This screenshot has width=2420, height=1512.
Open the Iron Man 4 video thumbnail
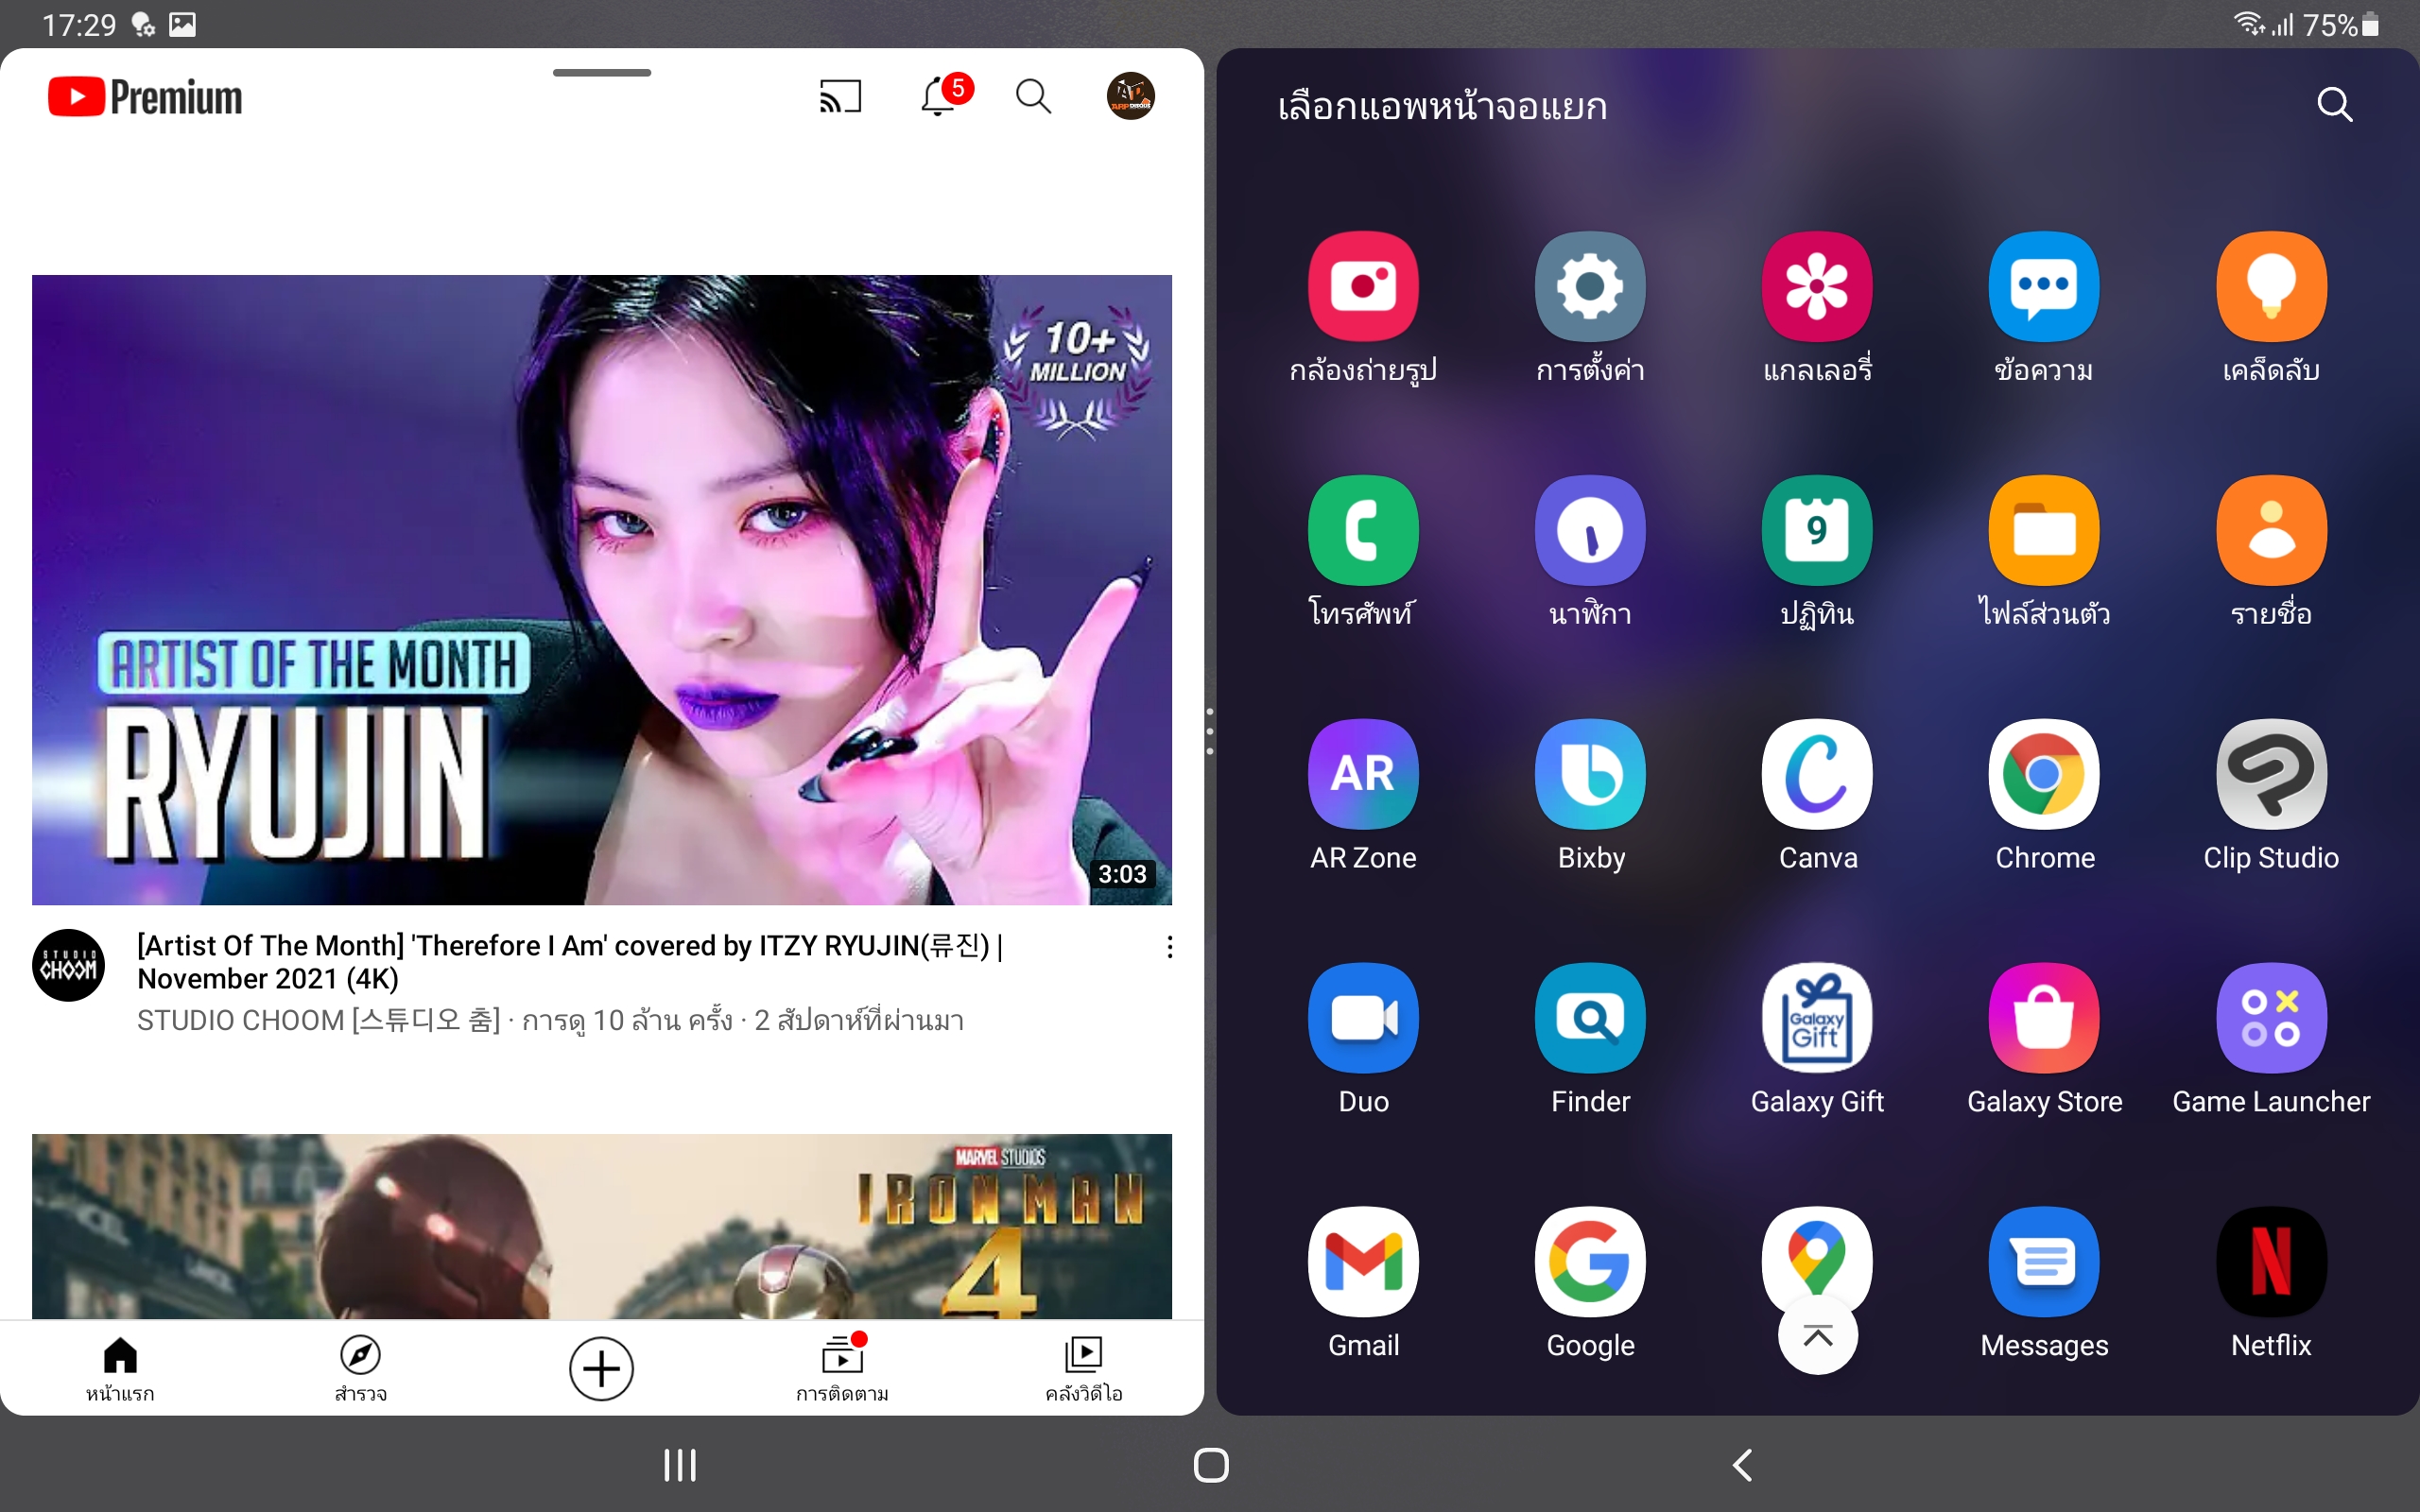pos(602,1226)
